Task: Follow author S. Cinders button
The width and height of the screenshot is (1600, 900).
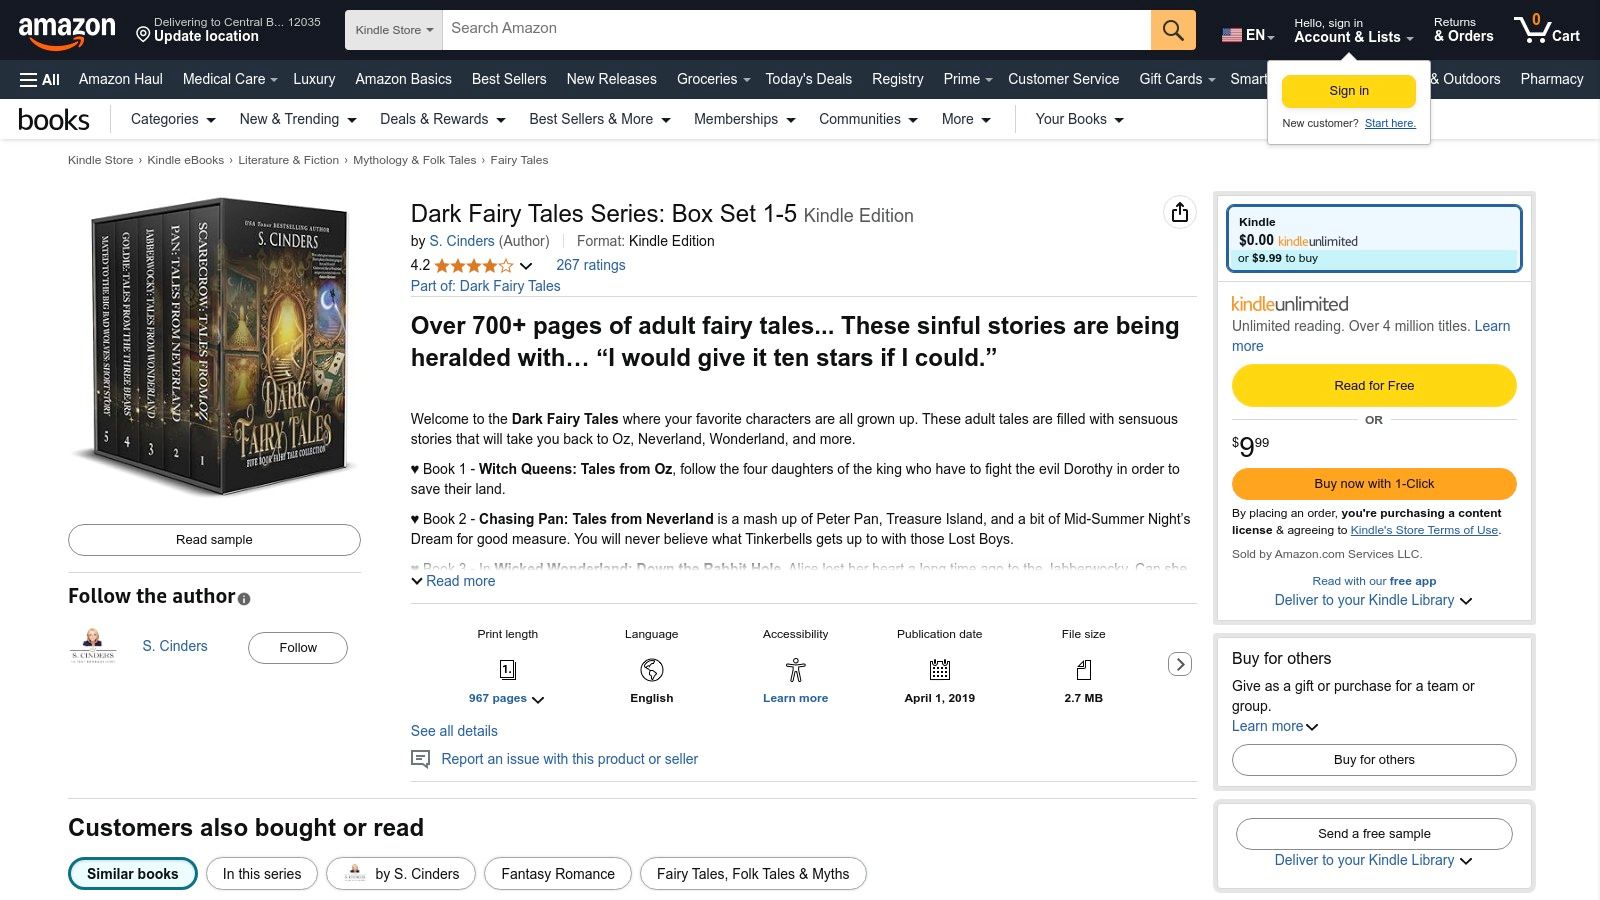Action: coord(298,648)
